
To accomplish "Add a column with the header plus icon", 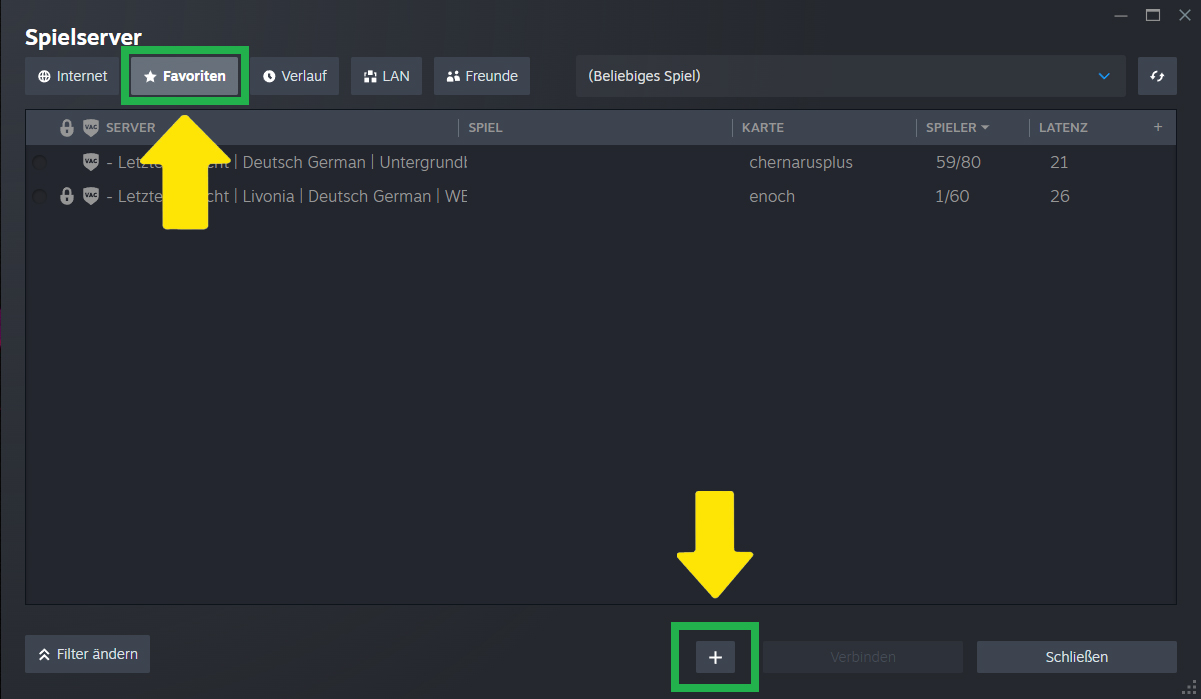I will click(x=1158, y=127).
